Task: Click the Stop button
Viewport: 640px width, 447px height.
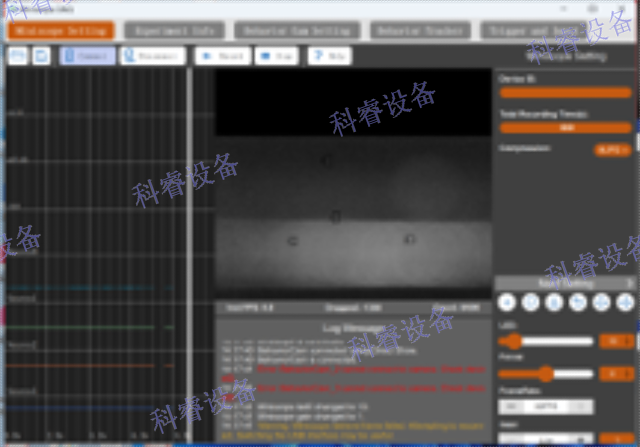Action: tap(277, 56)
